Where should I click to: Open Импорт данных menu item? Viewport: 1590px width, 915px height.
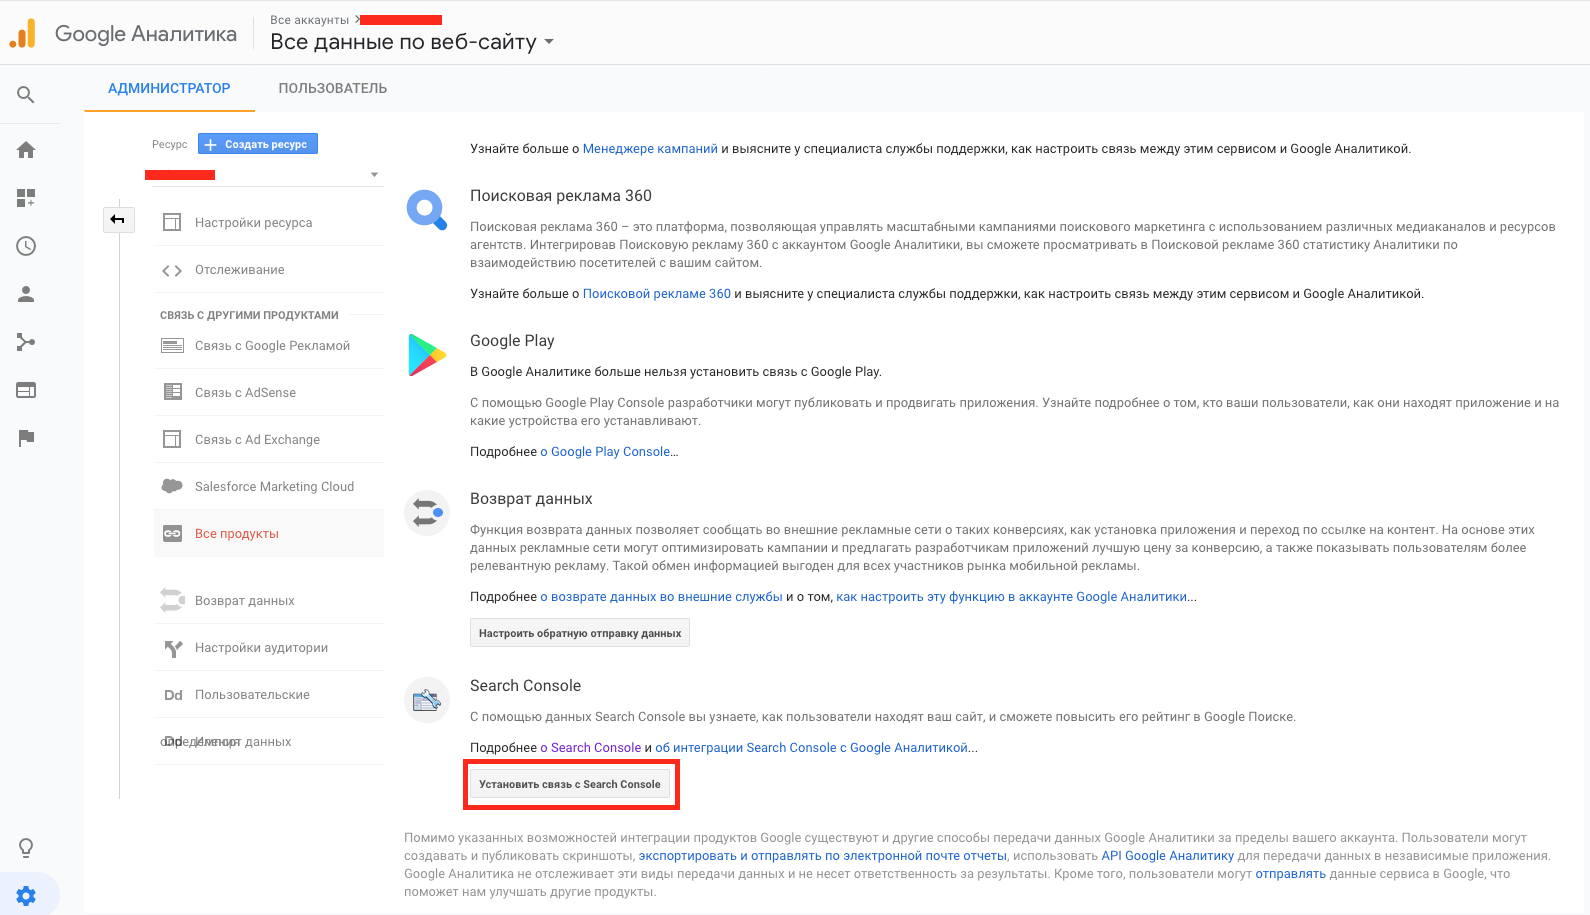click(x=269, y=742)
